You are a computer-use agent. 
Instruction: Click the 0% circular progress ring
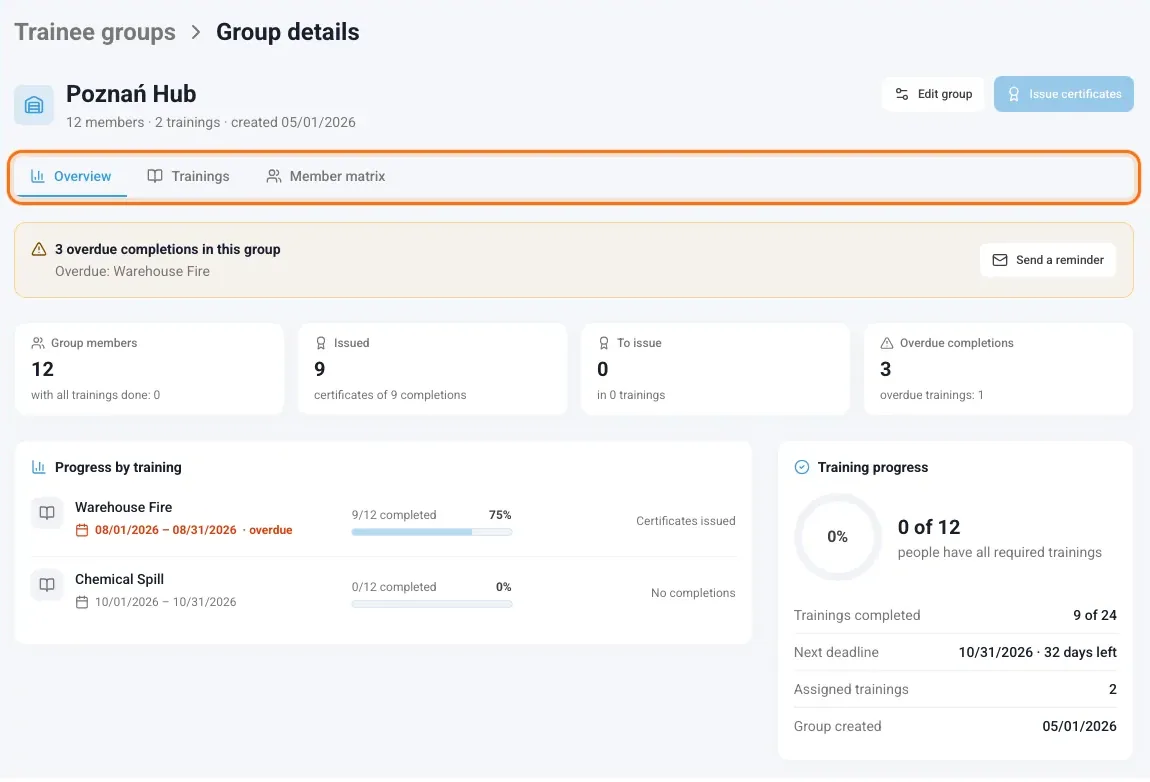coord(838,536)
